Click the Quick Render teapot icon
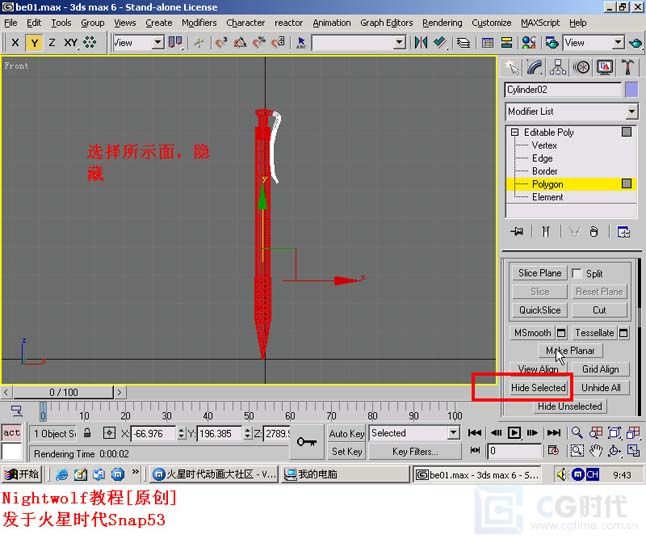Screen dimensions: 646x539 point(636,42)
